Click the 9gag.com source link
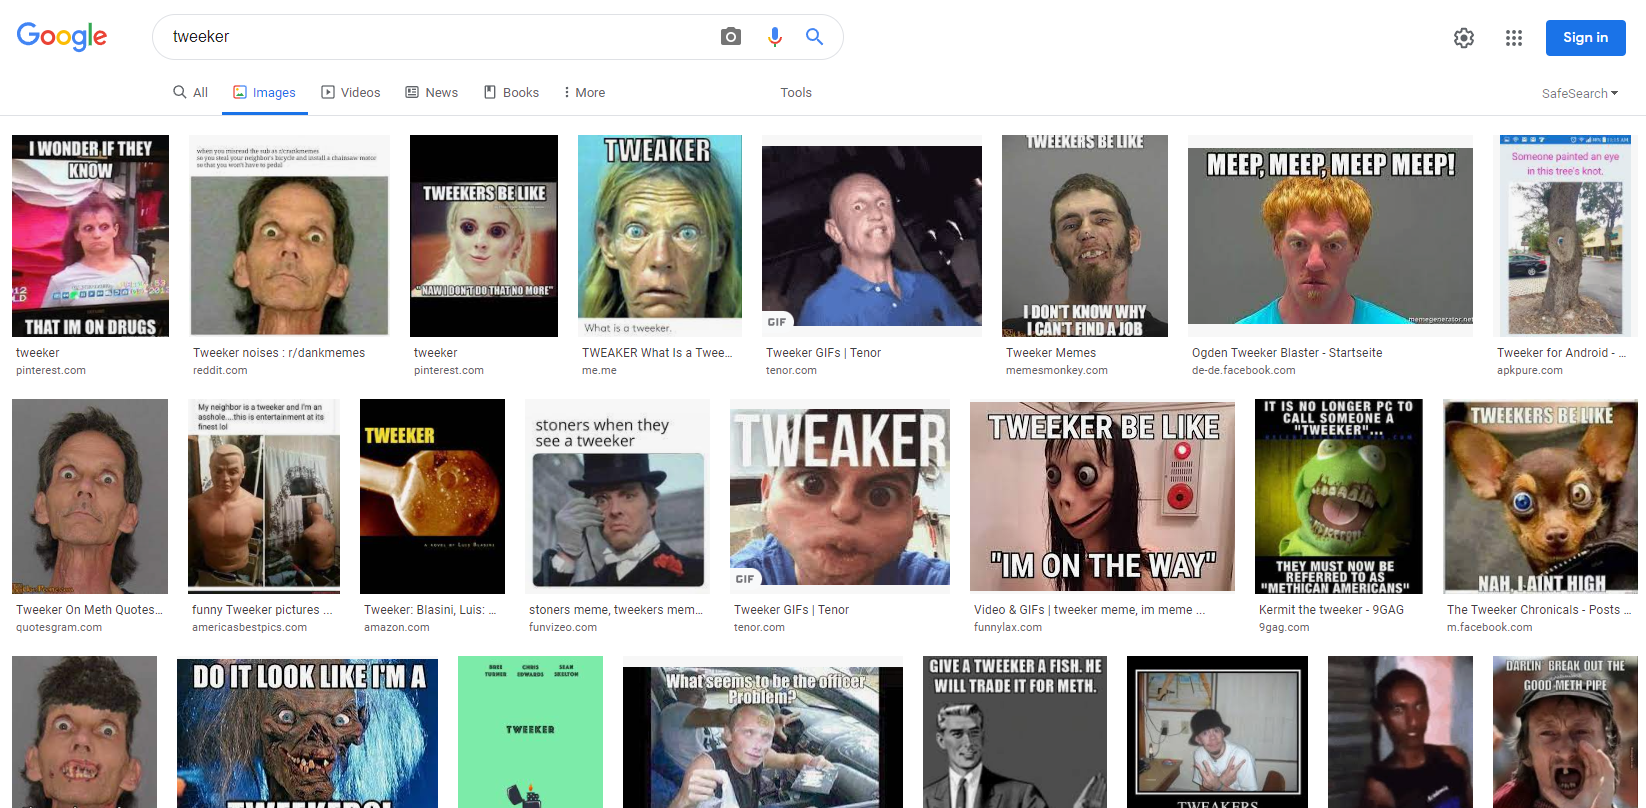Image resolution: width=1646 pixels, height=808 pixels. 1284,627
